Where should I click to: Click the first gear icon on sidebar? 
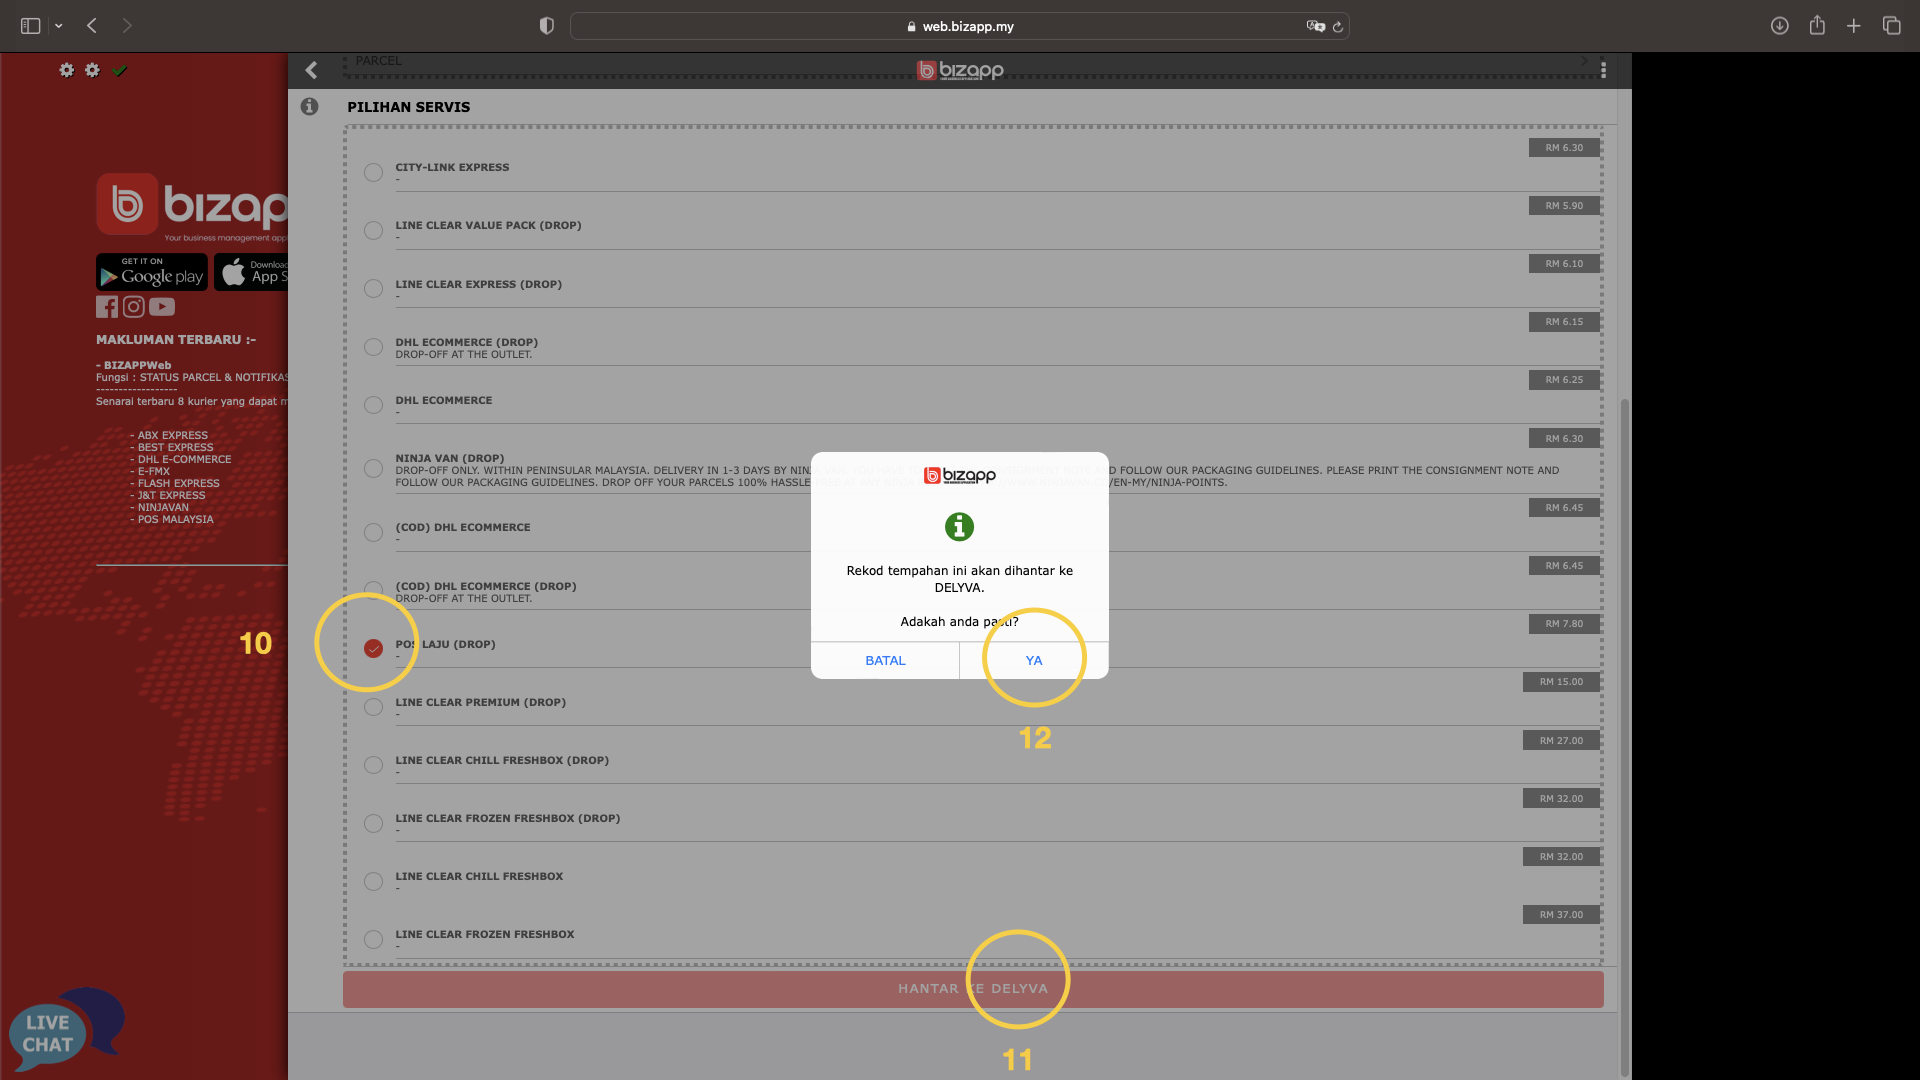coord(66,70)
